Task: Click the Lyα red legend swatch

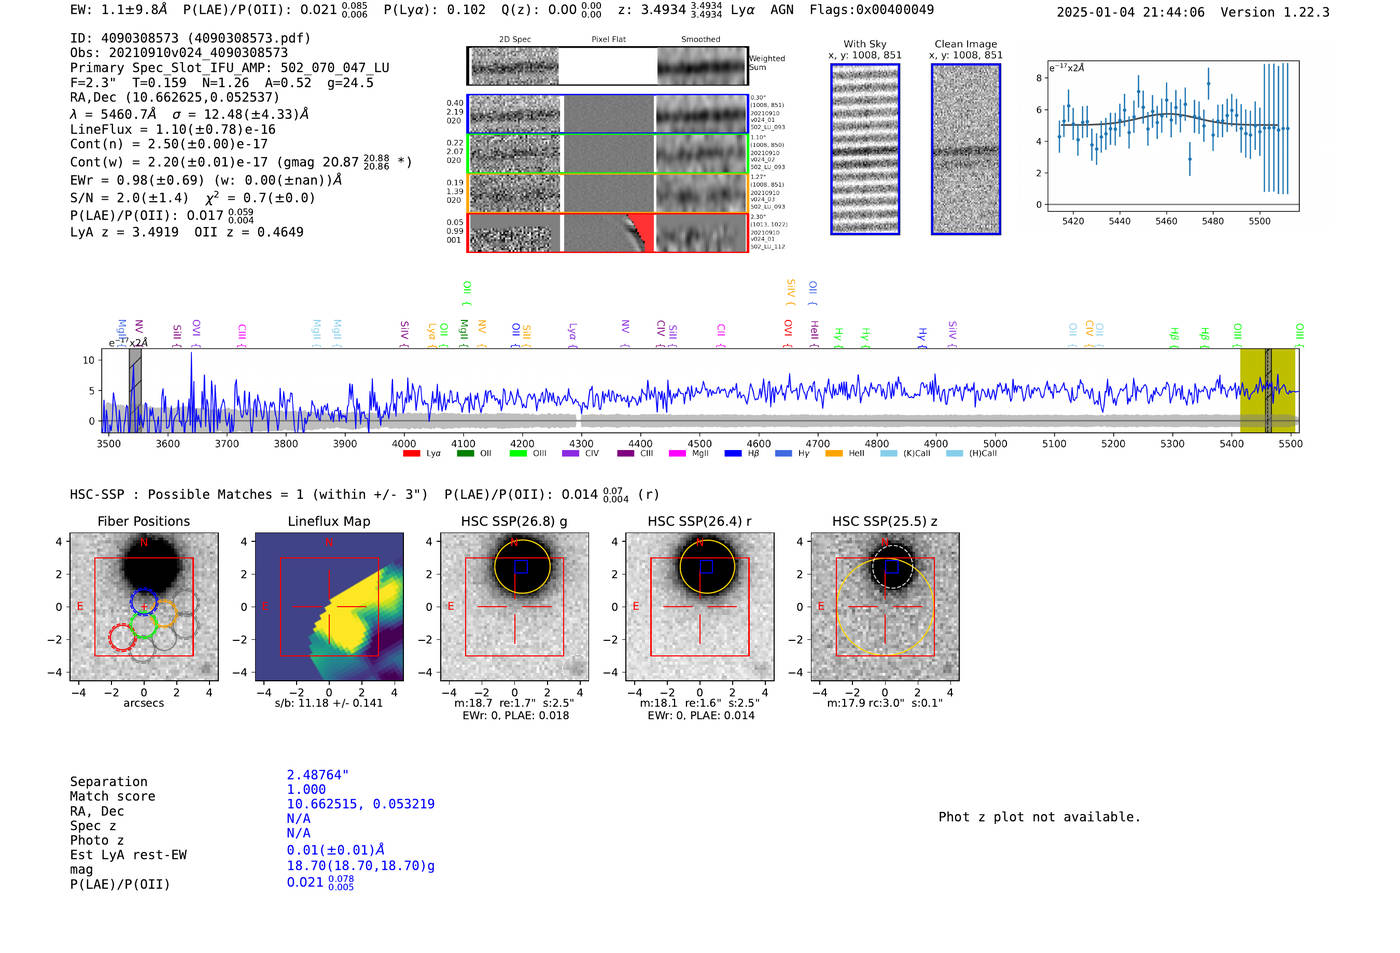Action: pyautogui.click(x=411, y=454)
